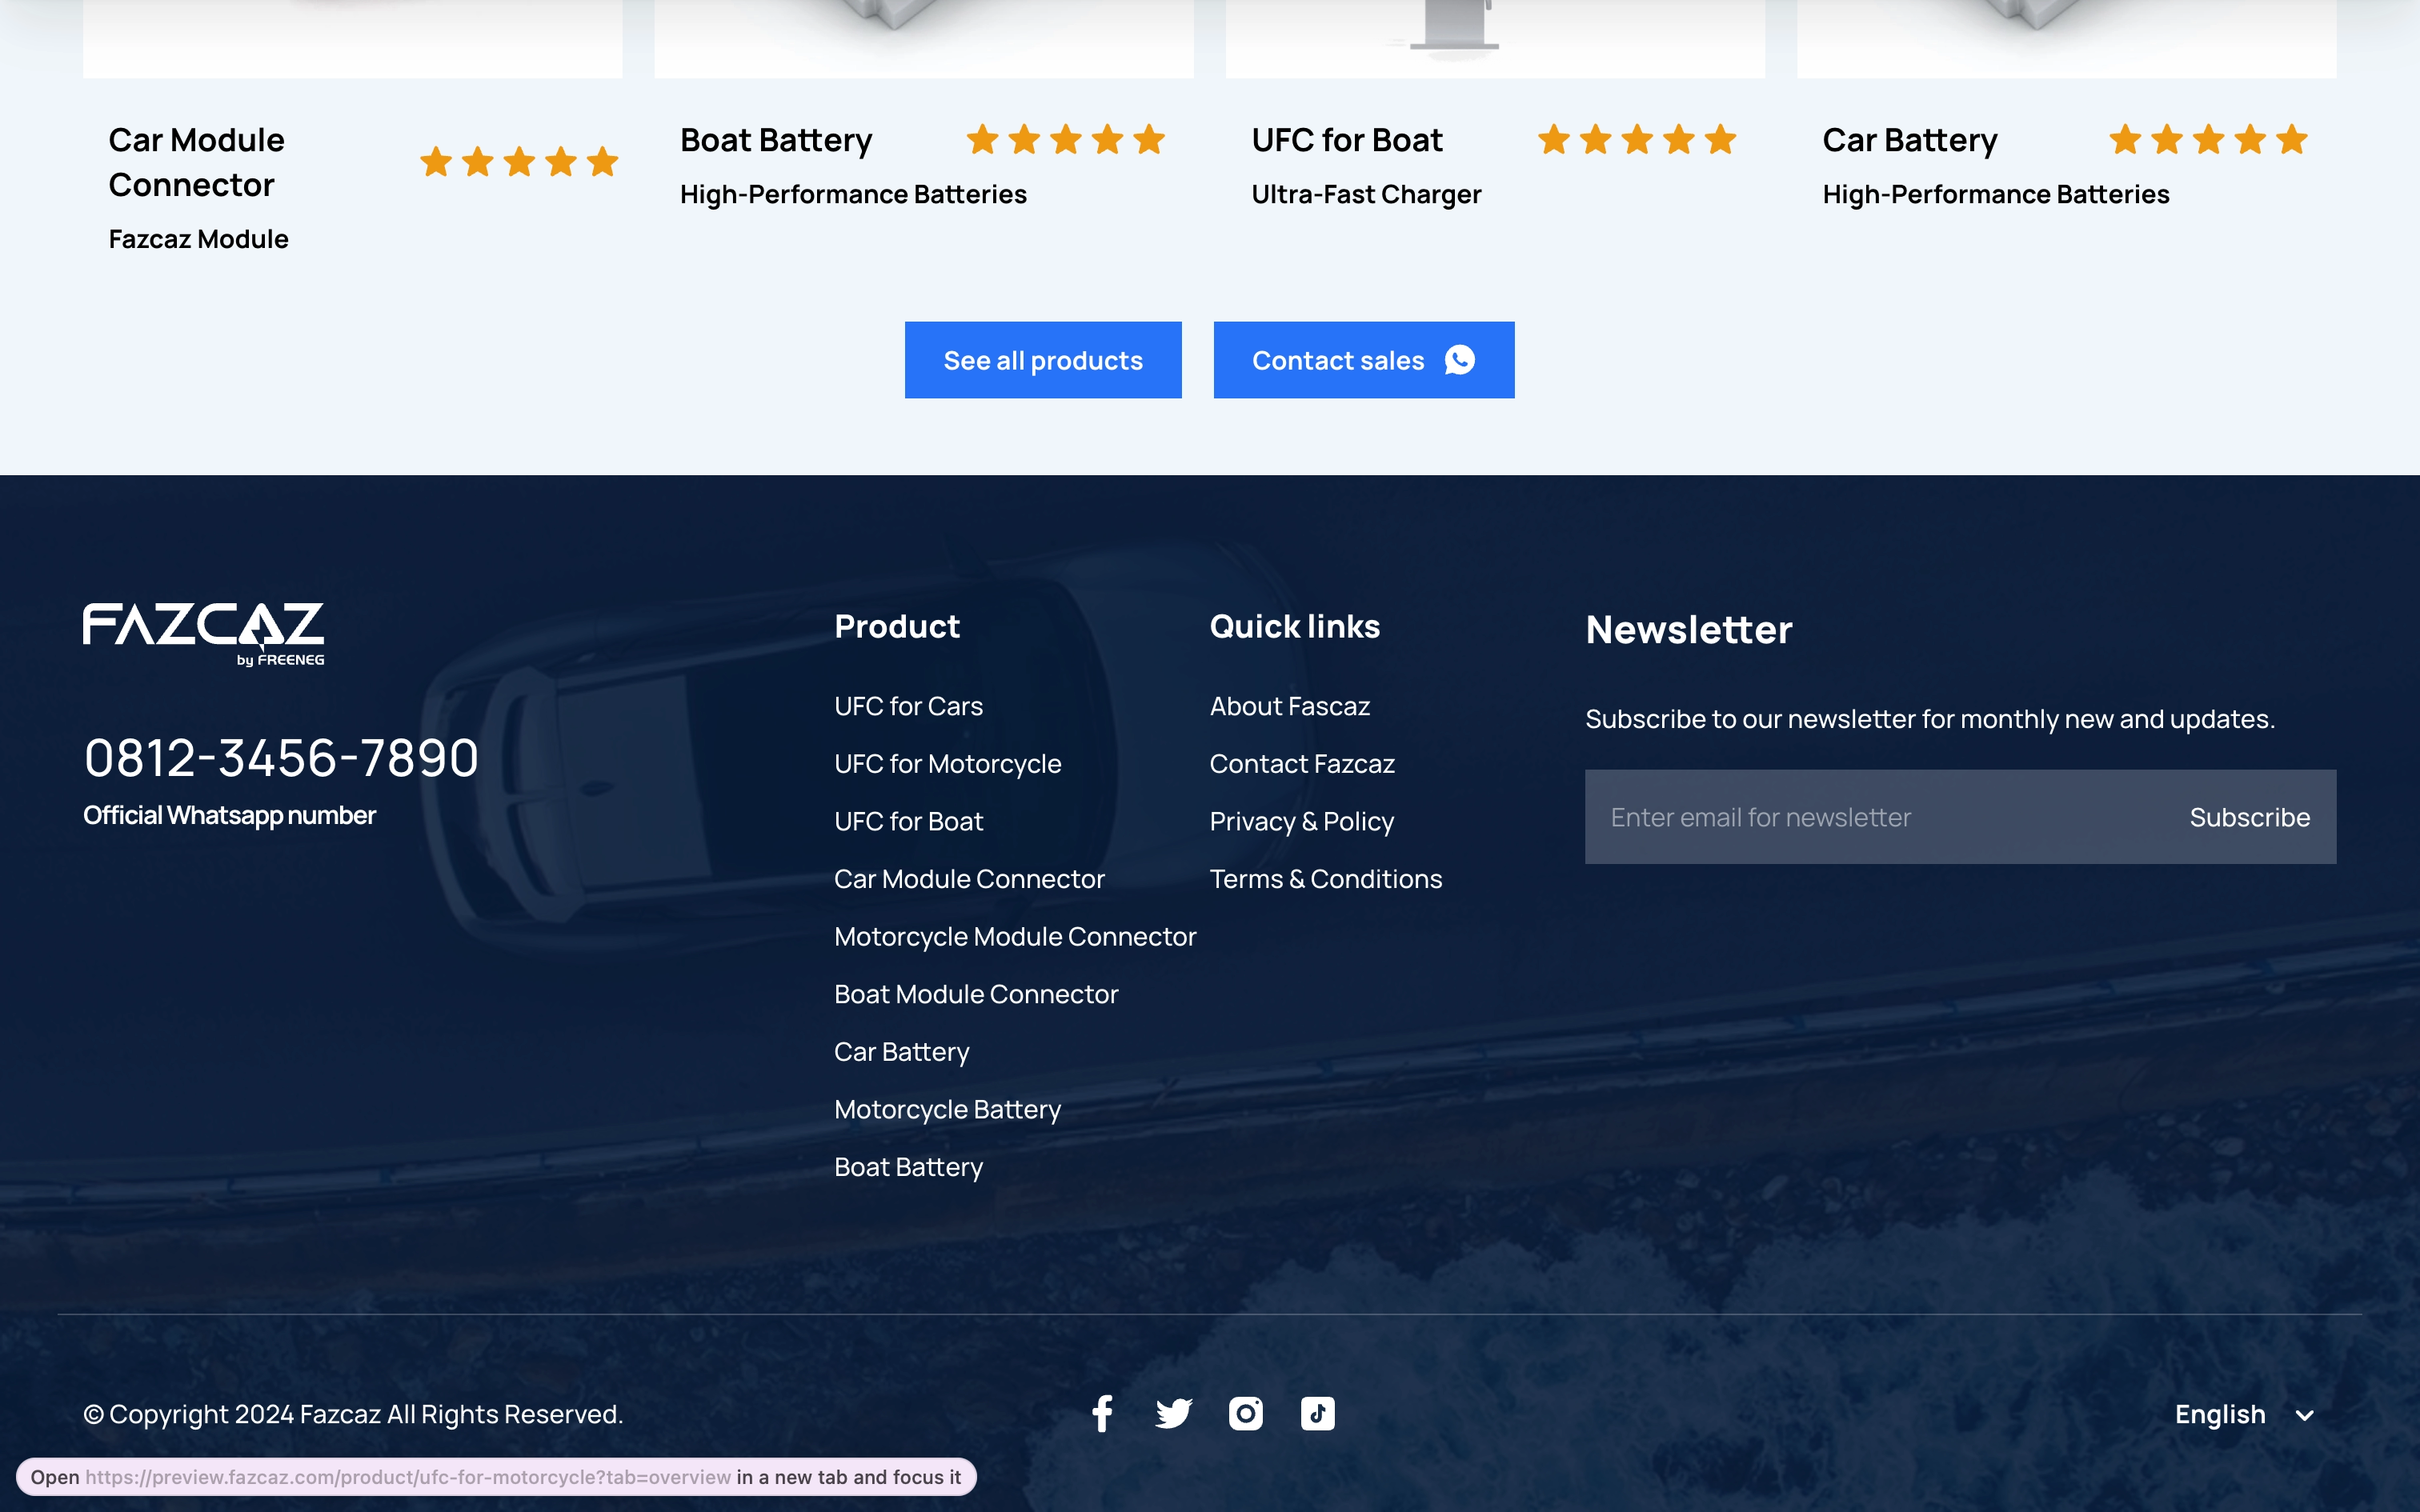
Task: Click the UFC for Boat product card title
Action: click(1347, 140)
